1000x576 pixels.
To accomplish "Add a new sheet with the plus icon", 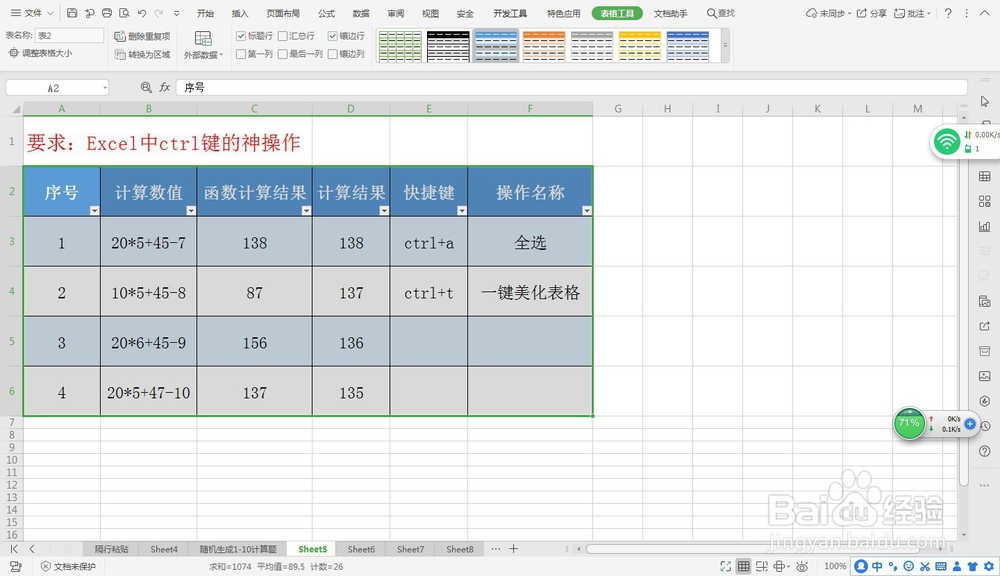I will click(513, 549).
